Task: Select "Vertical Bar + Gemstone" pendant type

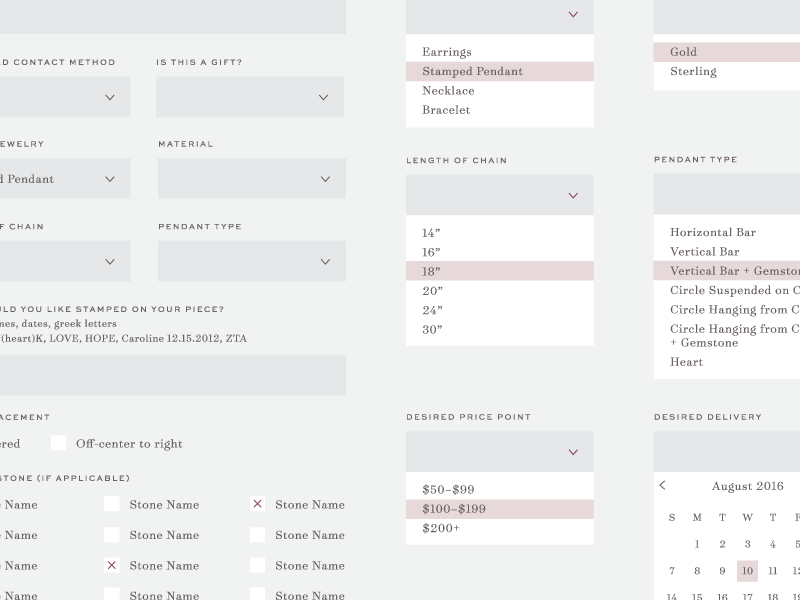Action: [730, 270]
